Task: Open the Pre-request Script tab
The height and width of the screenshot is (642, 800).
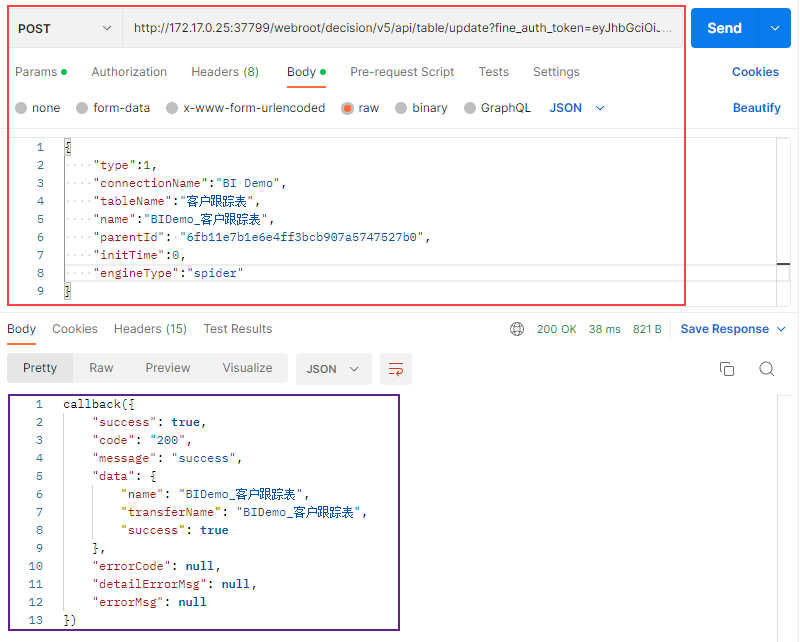Action: [402, 72]
